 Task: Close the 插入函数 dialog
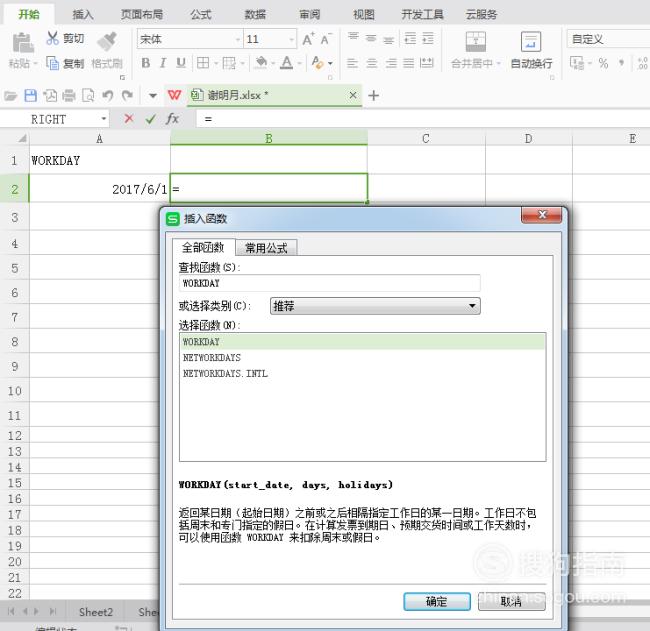[541, 215]
